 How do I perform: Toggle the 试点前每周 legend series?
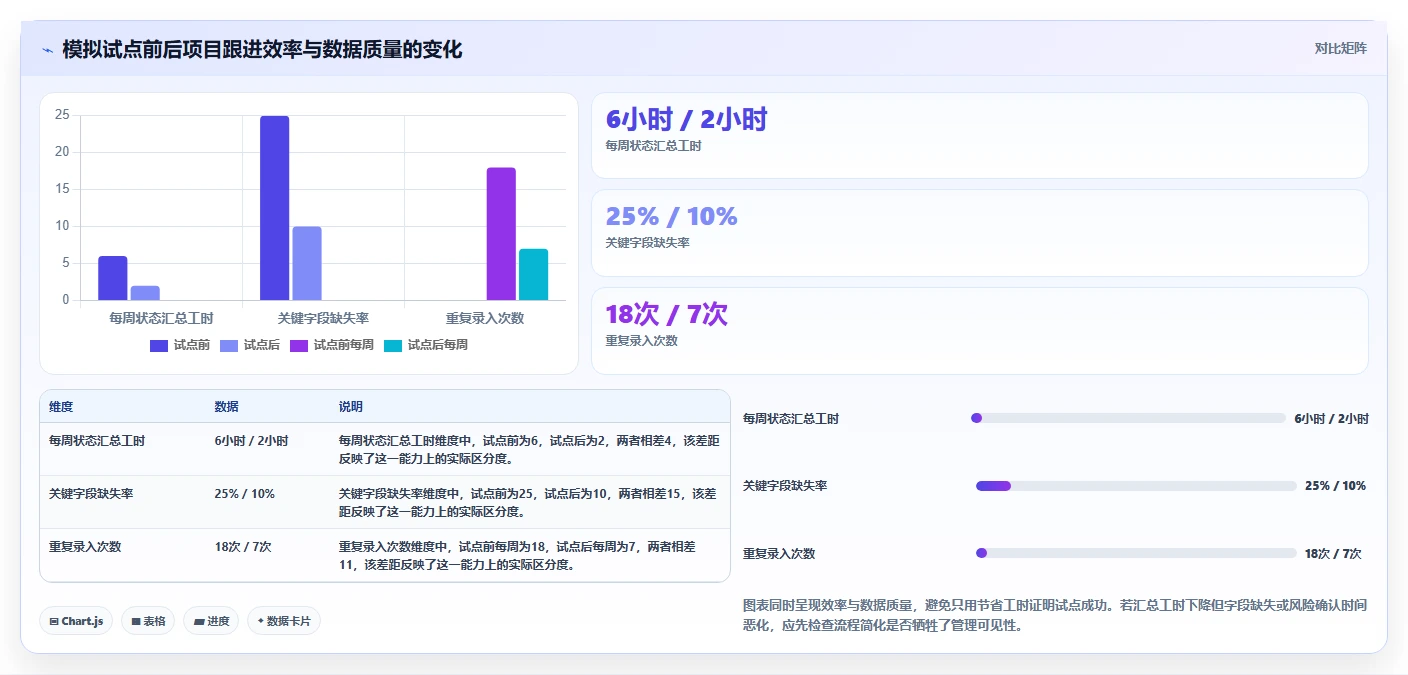[332, 345]
